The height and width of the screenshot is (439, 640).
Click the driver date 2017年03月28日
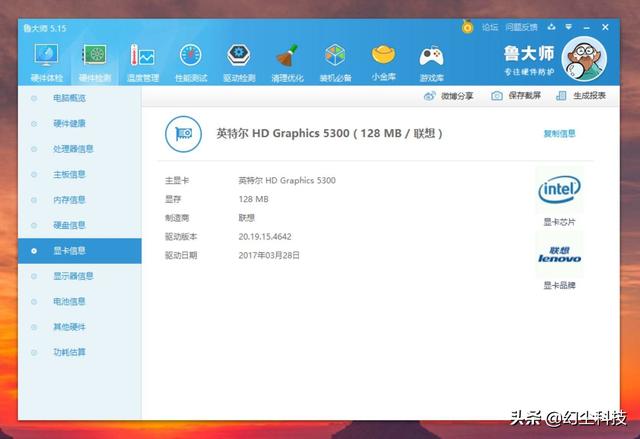(x=269, y=255)
